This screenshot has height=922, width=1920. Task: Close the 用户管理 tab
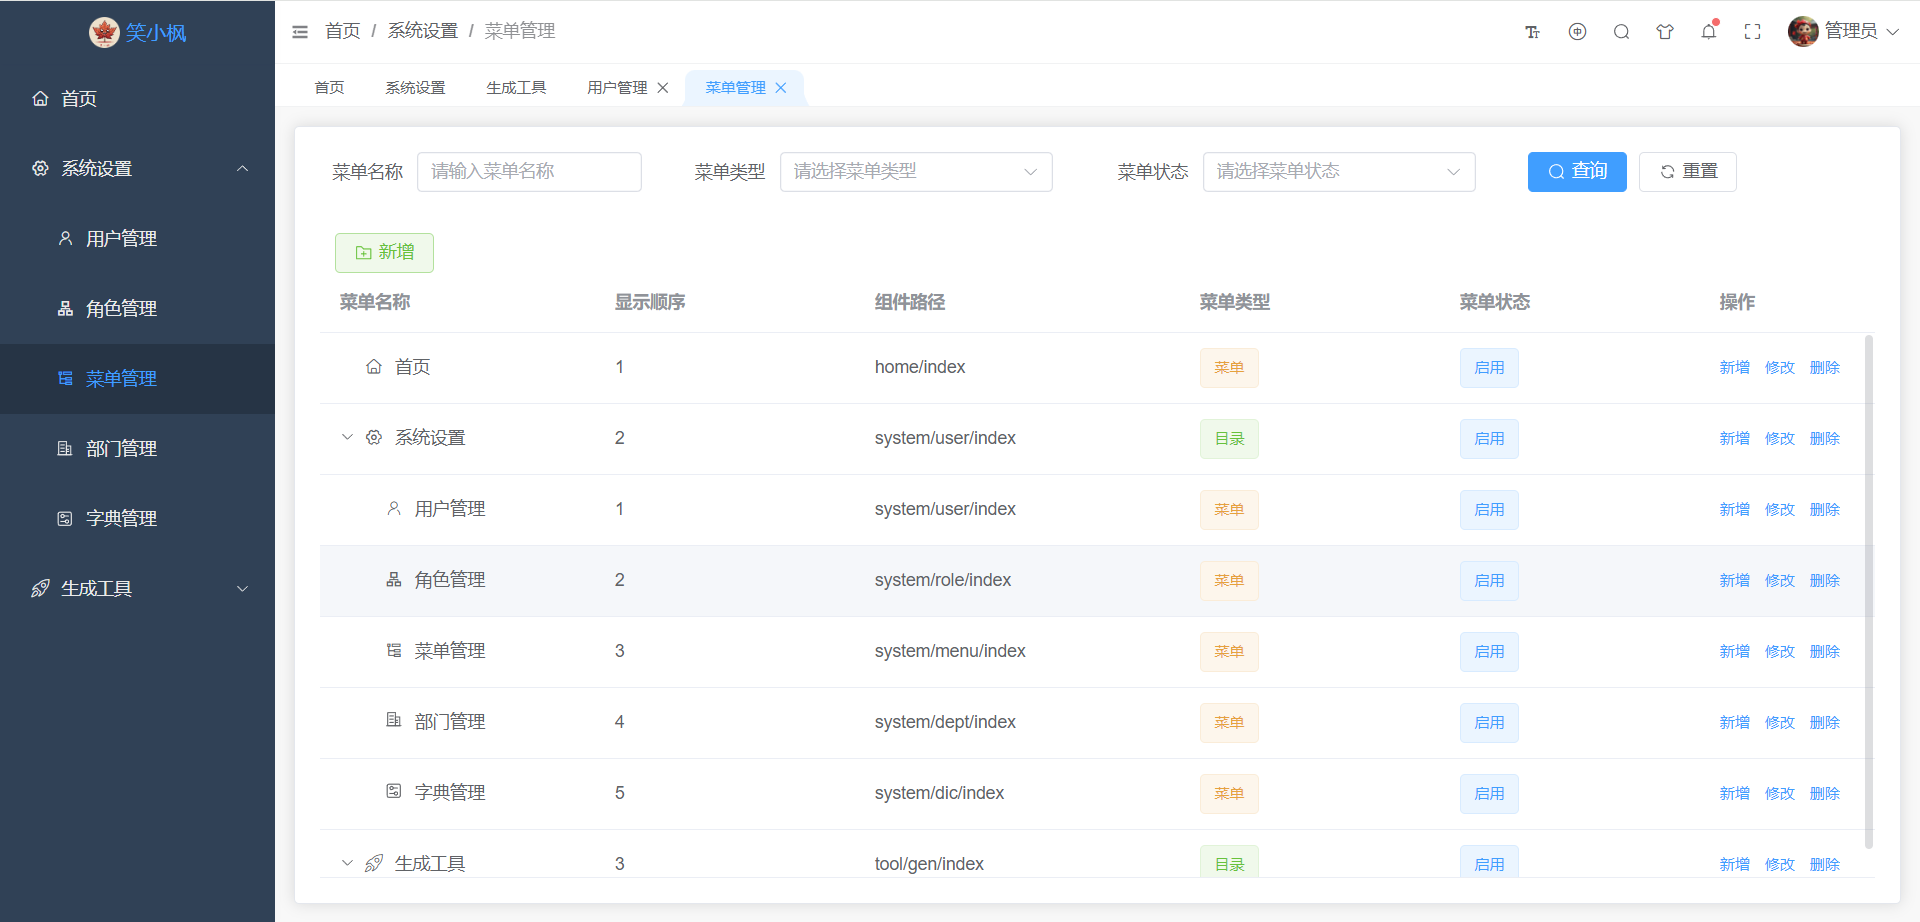pyautogui.click(x=662, y=88)
